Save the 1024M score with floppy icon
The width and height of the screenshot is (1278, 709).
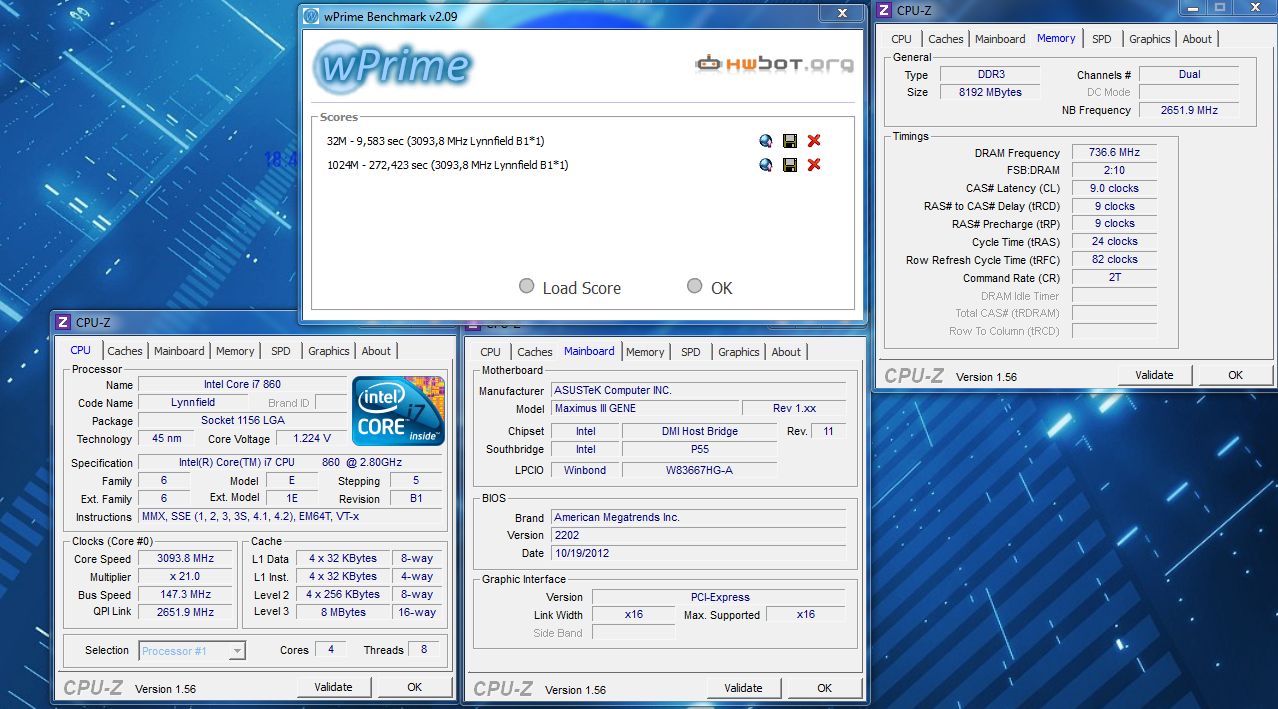[790, 165]
